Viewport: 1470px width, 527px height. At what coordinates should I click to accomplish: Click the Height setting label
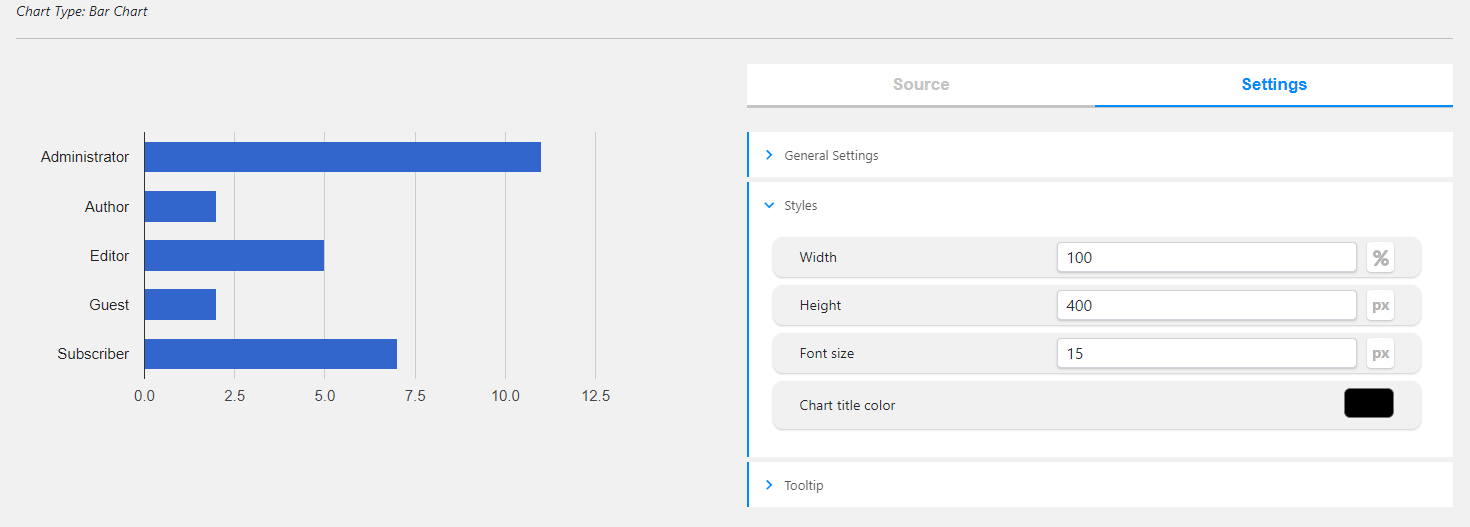click(820, 305)
